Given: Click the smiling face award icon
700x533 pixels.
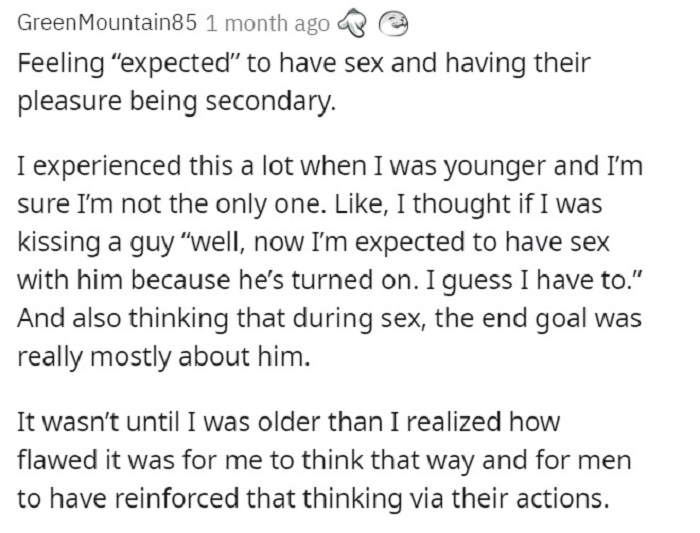Looking at the screenshot, I should pos(393,22).
